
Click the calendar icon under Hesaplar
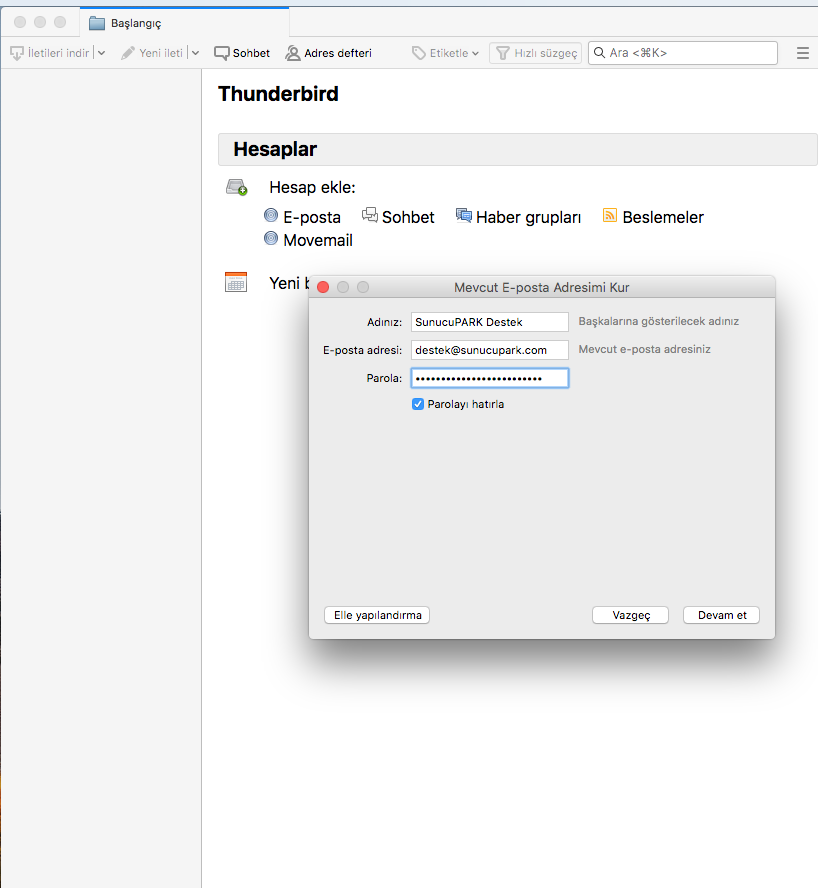(236, 282)
